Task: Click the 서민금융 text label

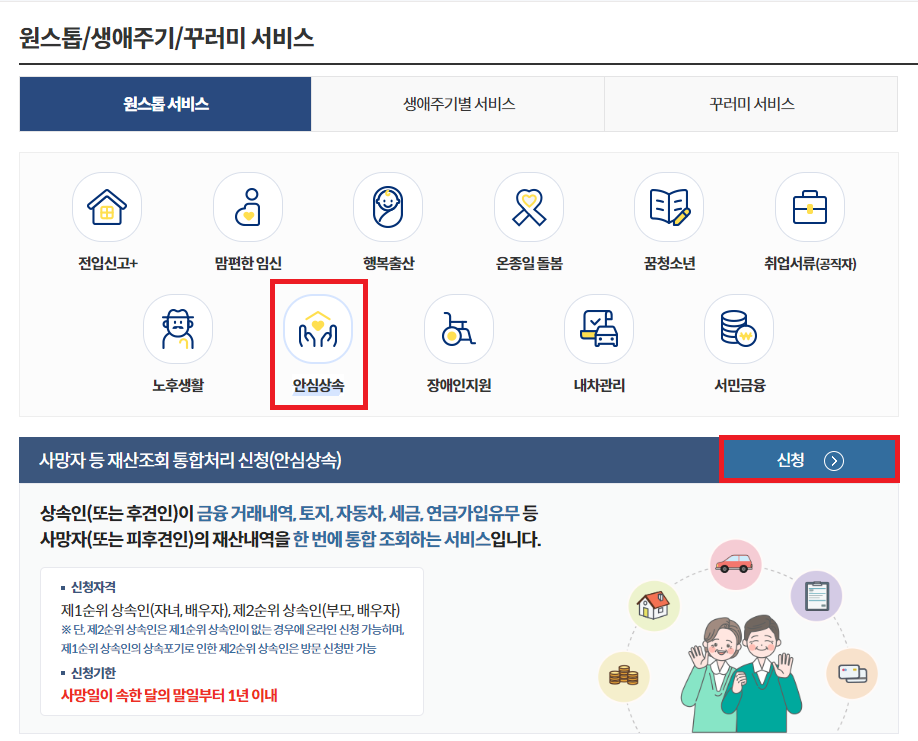Action: point(740,385)
